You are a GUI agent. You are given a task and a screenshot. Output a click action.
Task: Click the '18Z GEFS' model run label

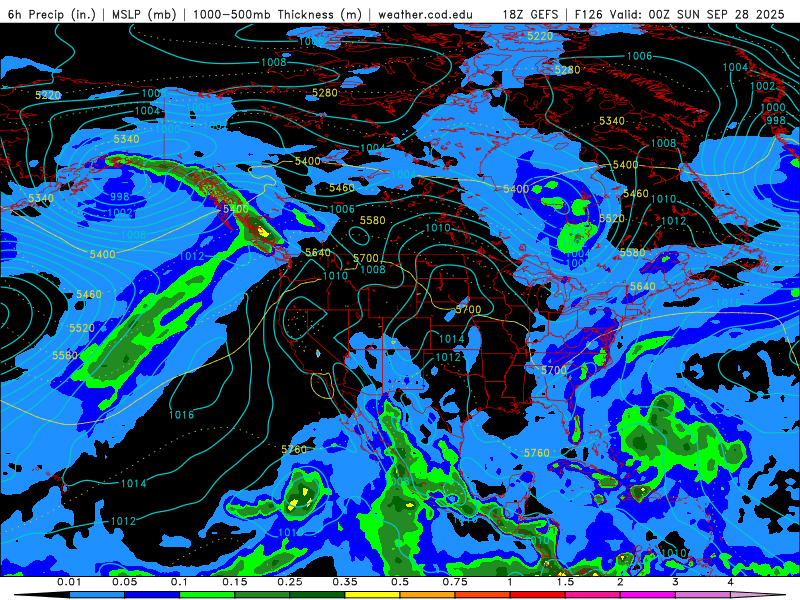coord(530,14)
